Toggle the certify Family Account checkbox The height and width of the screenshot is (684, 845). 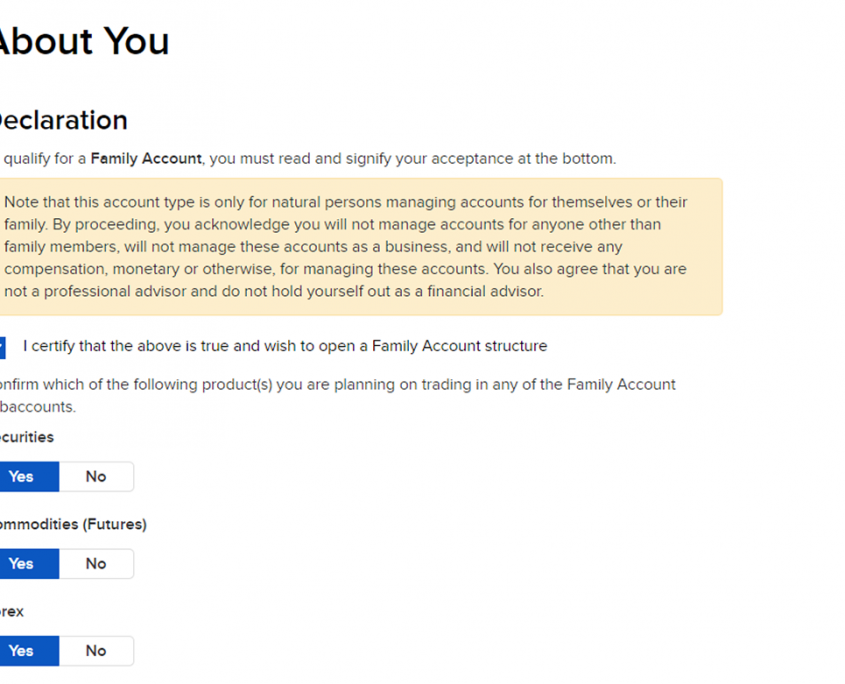point(2,347)
